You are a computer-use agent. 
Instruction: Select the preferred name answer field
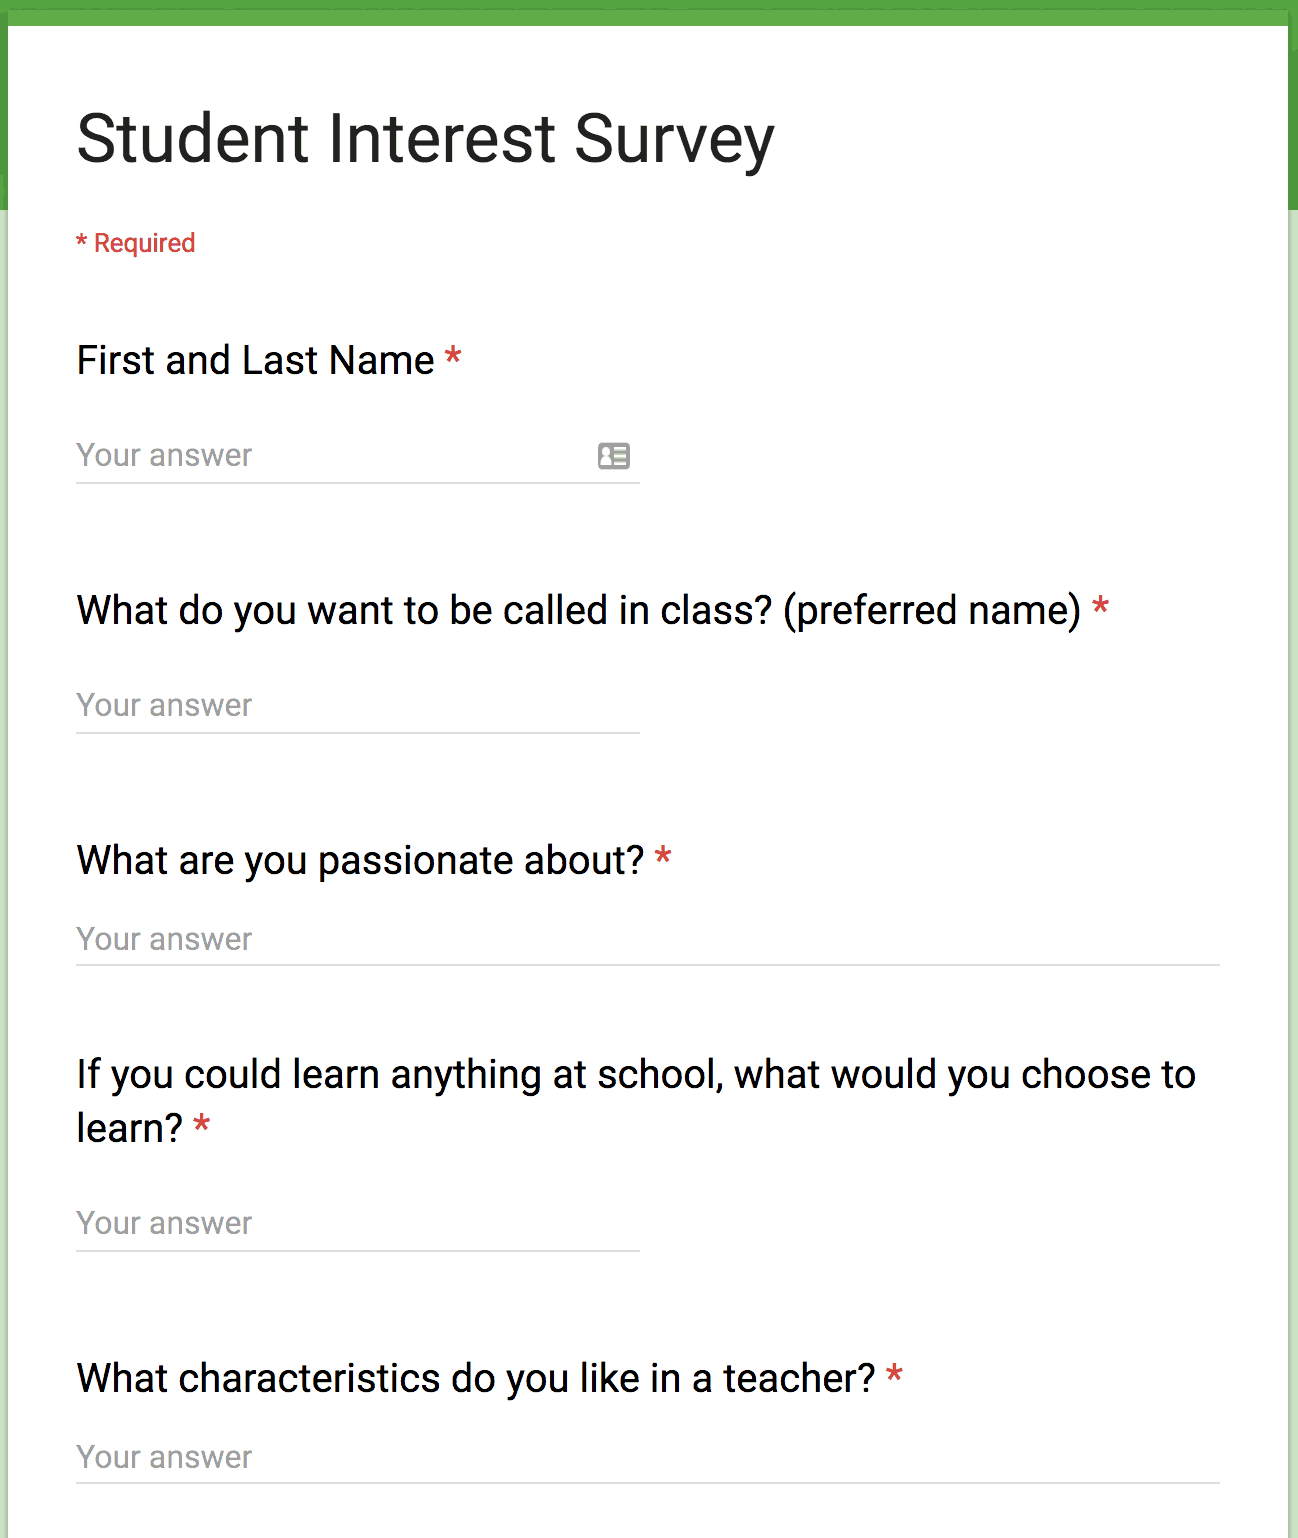coord(300,705)
